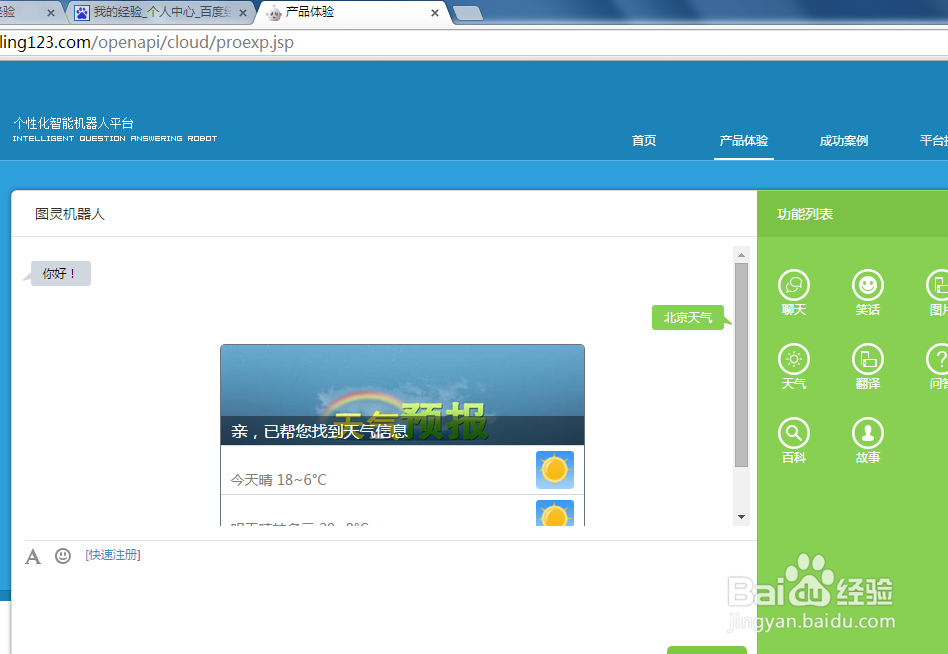Click the 今天晴 18~6°C weather row
This screenshot has height=654, width=948.
[402, 470]
